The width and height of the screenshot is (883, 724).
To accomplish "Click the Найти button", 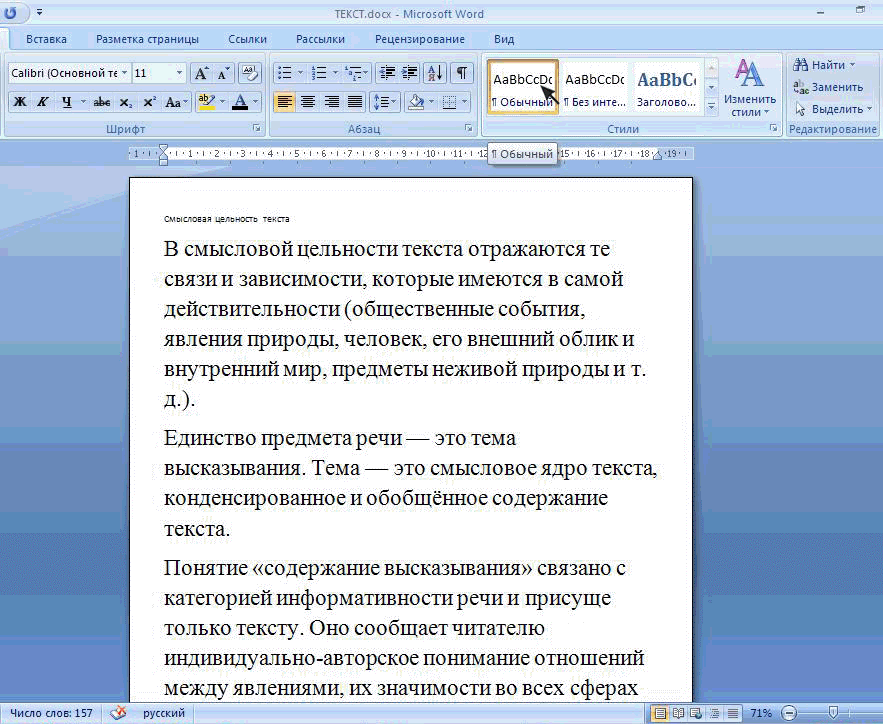I will pos(825,65).
